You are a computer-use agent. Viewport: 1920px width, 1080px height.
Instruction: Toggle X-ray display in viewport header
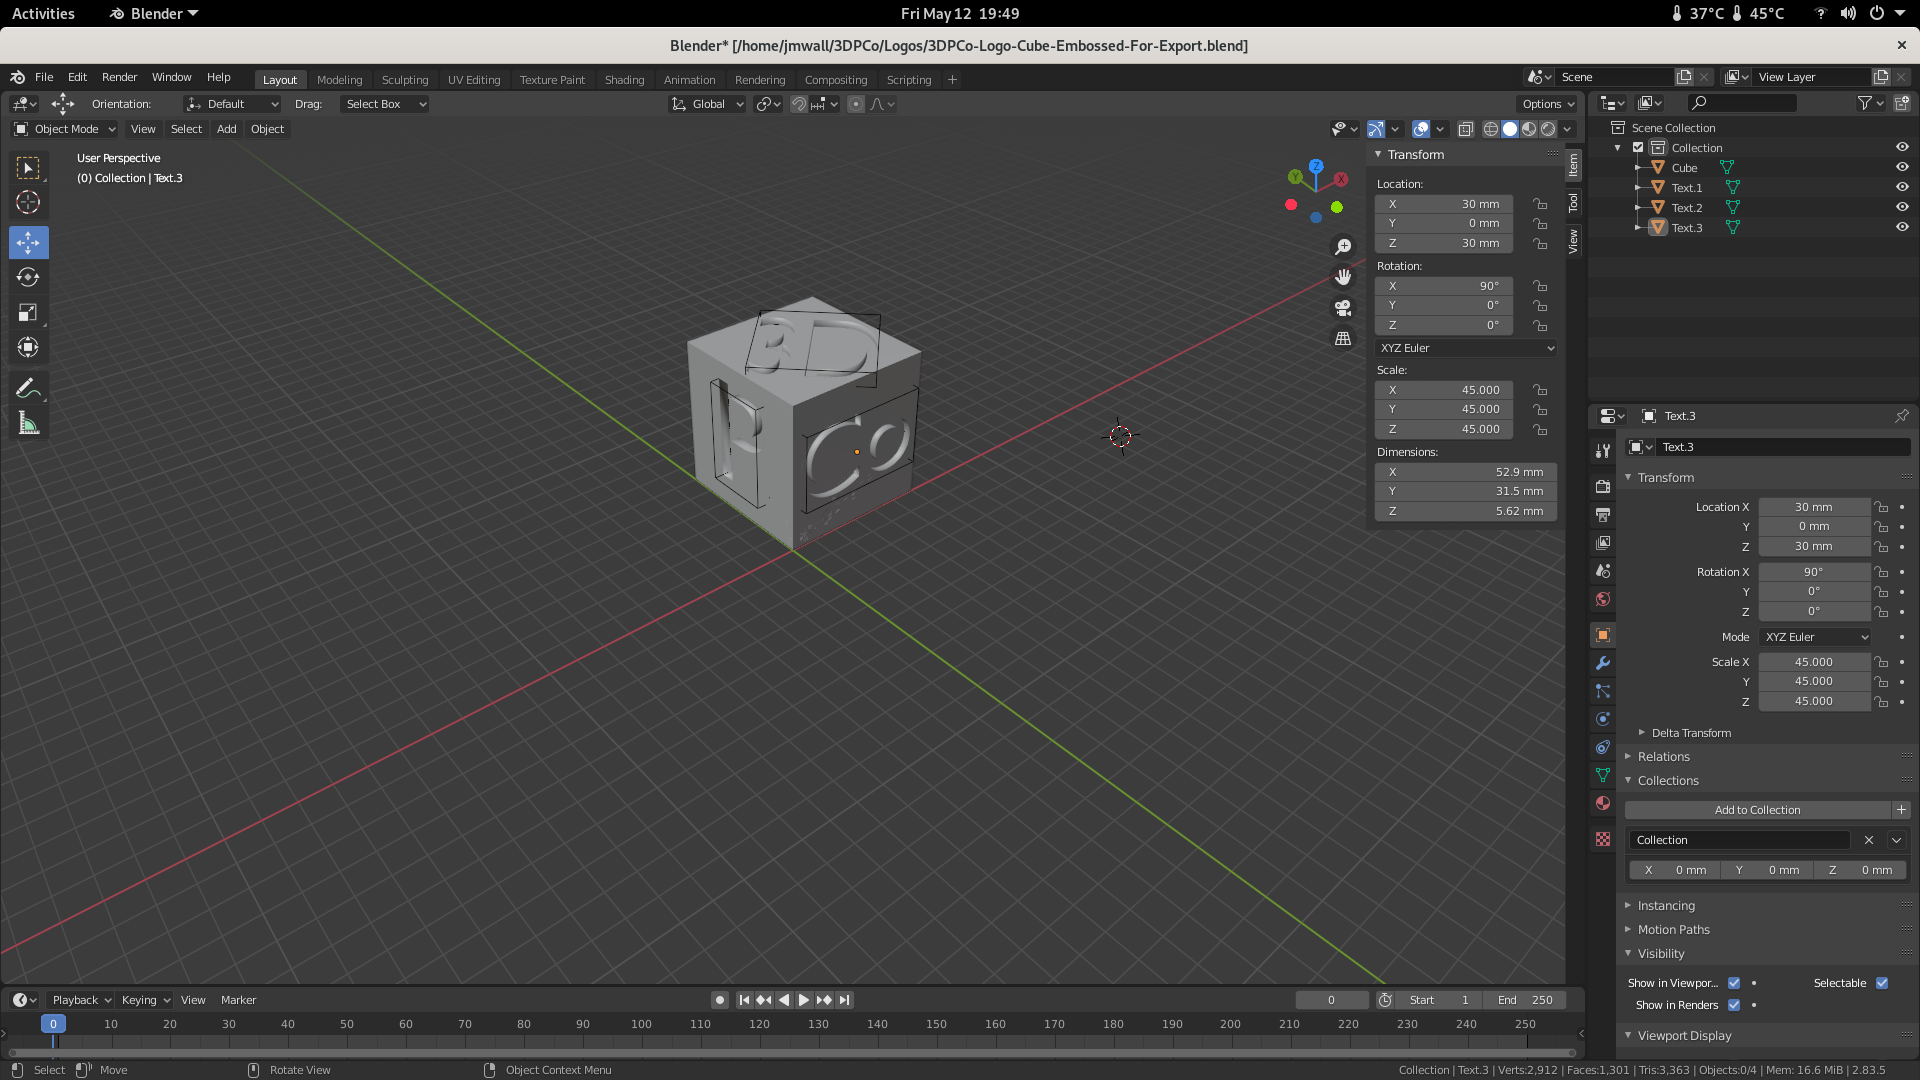click(x=1465, y=129)
